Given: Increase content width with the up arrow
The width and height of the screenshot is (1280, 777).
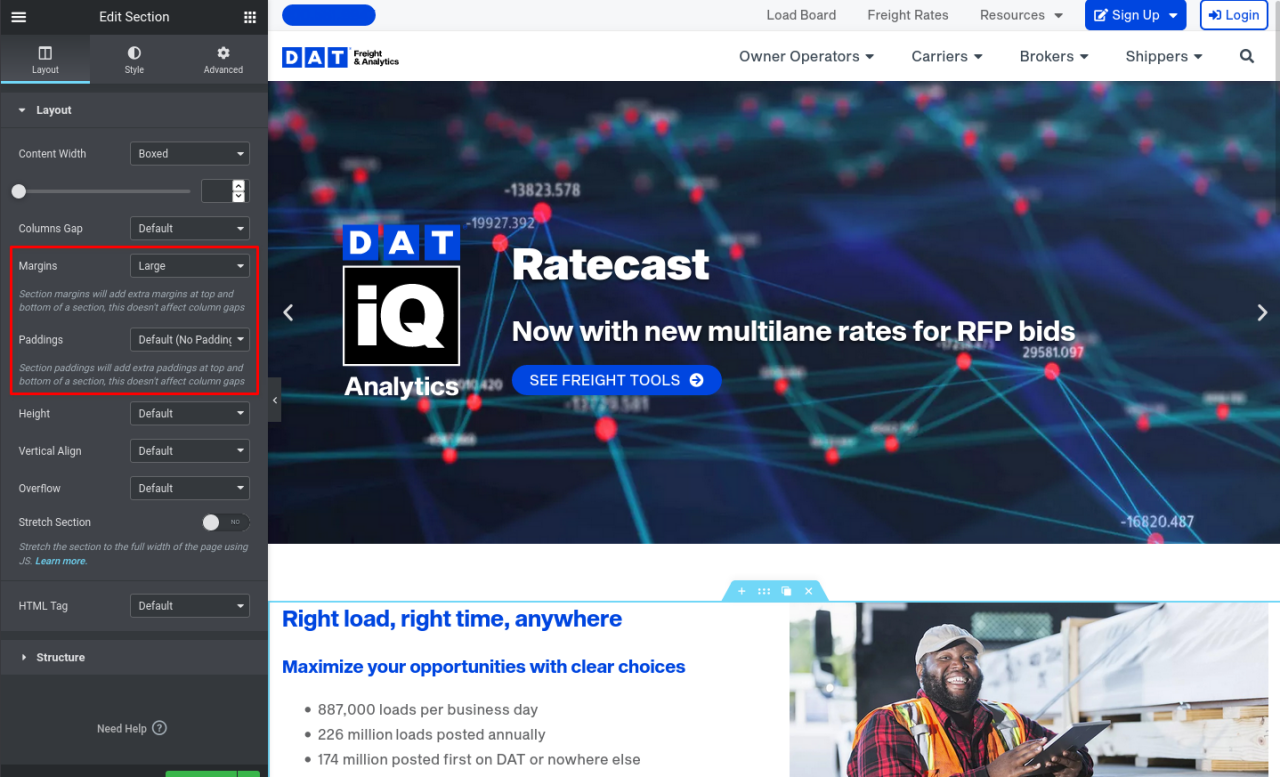Looking at the screenshot, I should click(x=238, y=185).
